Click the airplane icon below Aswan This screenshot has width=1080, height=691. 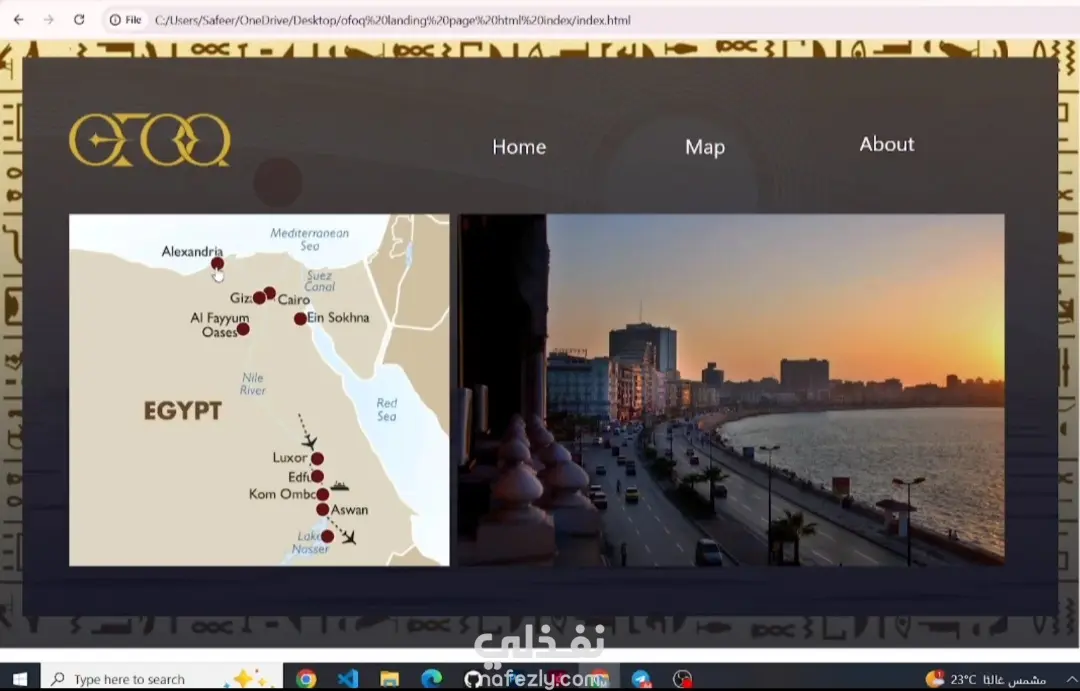(x=349, y=537)
